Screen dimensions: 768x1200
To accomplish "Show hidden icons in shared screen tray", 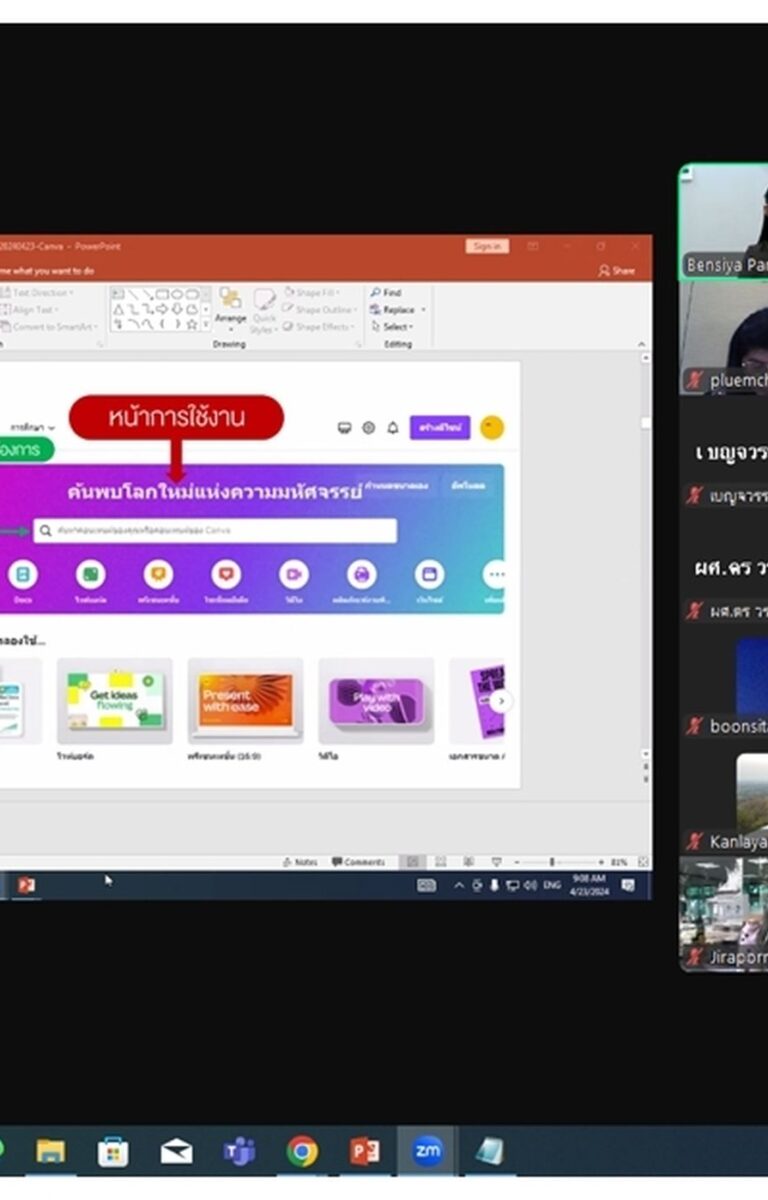I will [459, 885].
